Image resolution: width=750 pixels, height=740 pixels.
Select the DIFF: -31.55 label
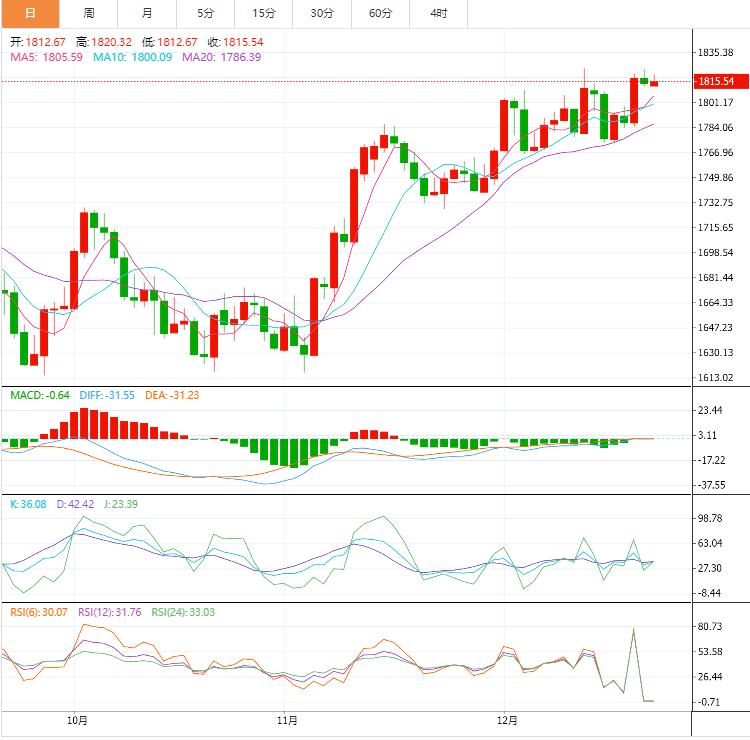tap(109, 395)
